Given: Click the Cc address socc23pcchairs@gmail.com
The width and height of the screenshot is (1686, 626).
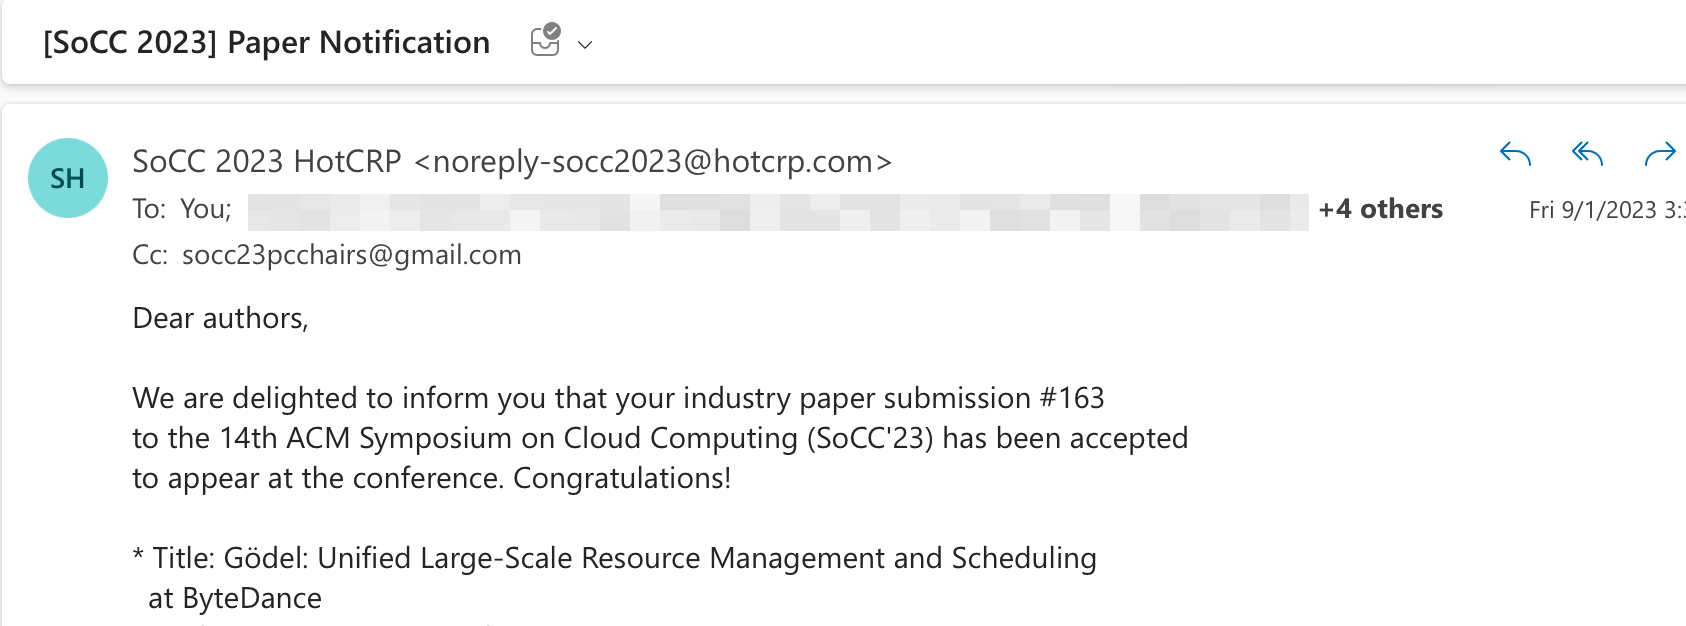Looking at the screenshot, I should (x=351, y=255).
